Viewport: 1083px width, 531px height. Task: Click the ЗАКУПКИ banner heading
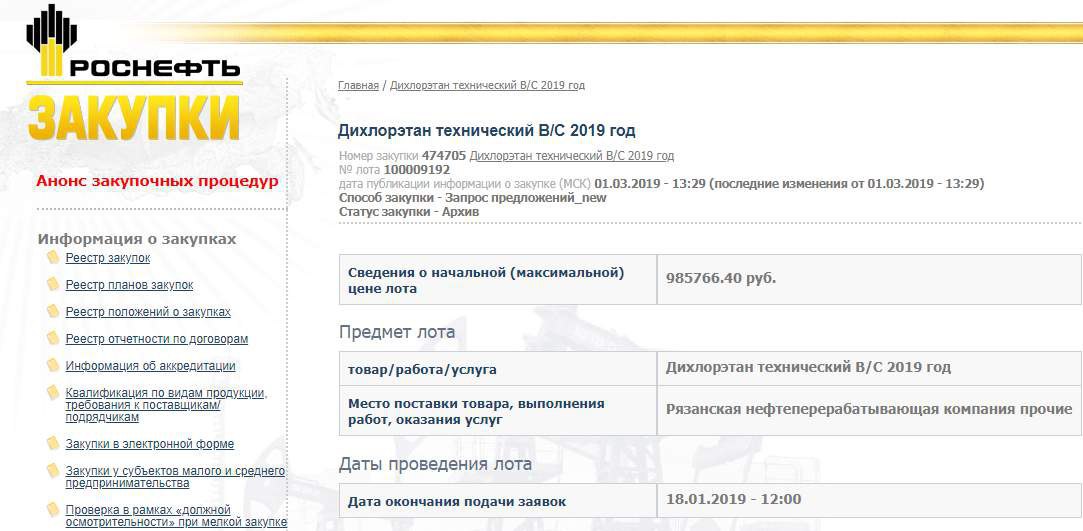pyautogui.click(x=134, y=117)
